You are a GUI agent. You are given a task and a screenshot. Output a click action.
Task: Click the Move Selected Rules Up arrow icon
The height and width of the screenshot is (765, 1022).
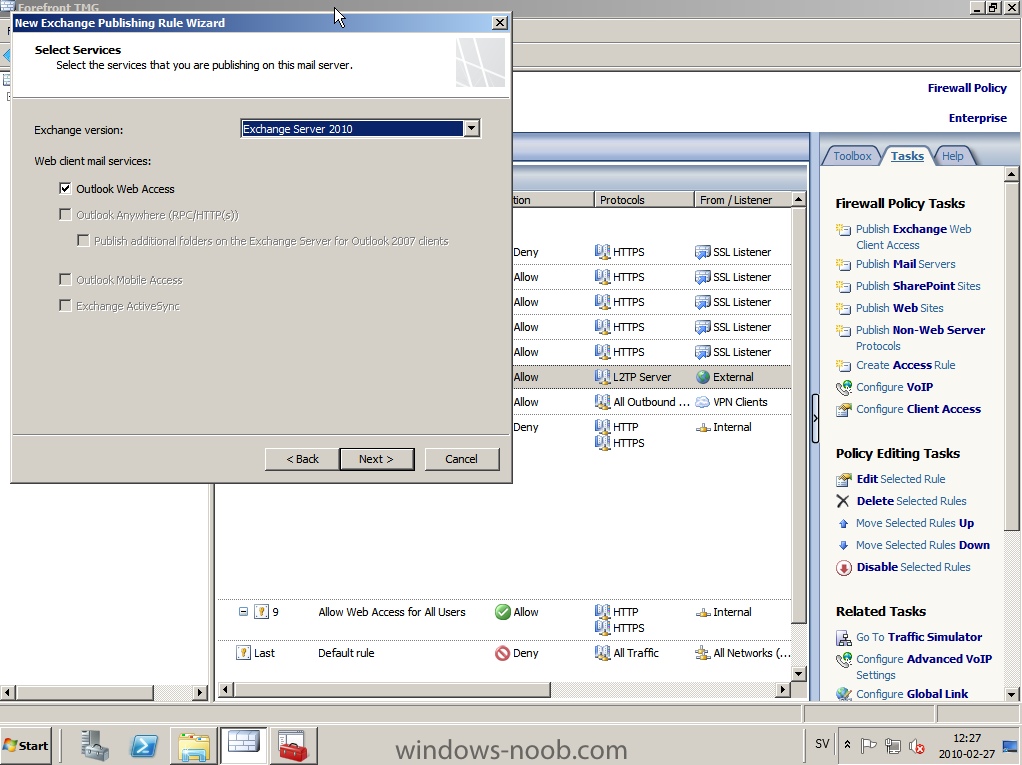[843, 523]
